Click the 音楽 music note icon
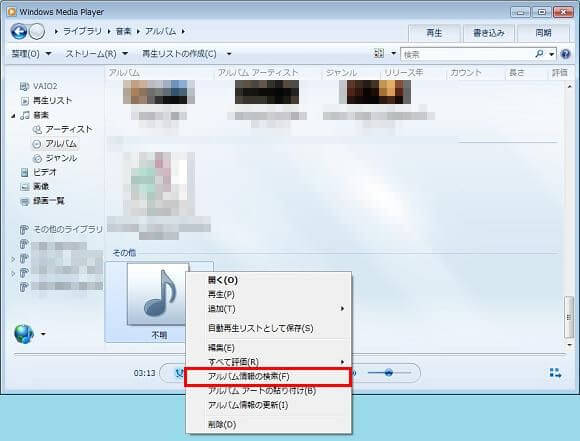Image resolution: width=580 pixels, height=441 pixels. (25, 115)
